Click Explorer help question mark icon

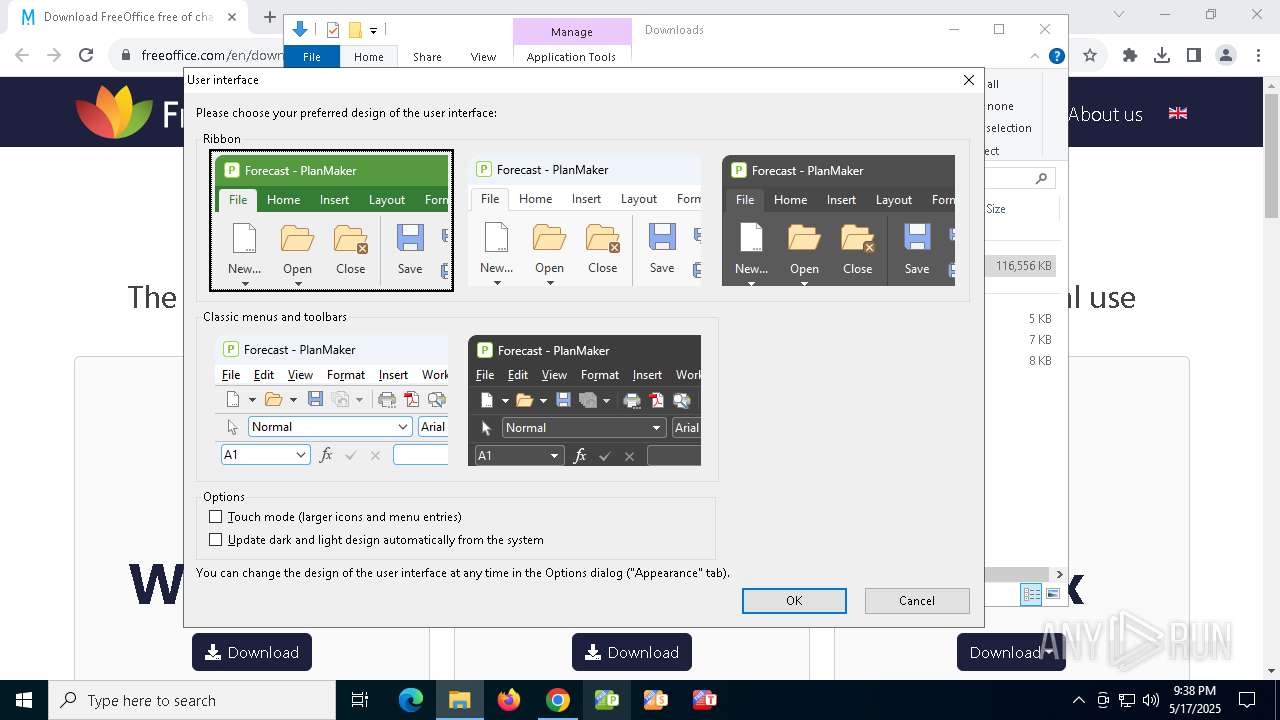click(x=1056, y=56)
